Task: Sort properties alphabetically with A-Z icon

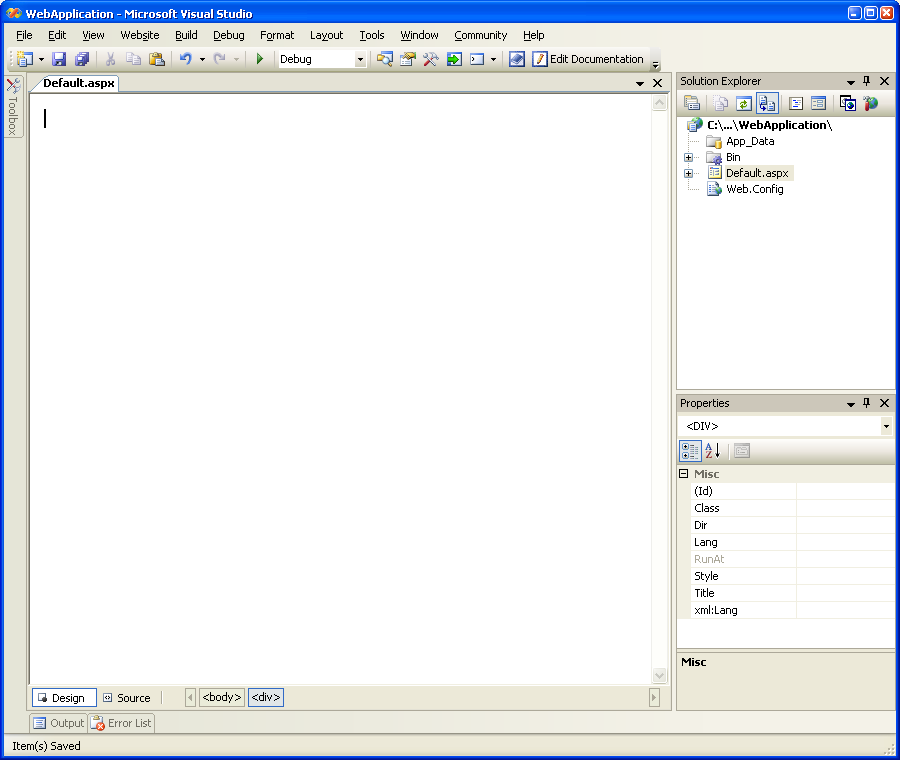Action: [712, 451]
